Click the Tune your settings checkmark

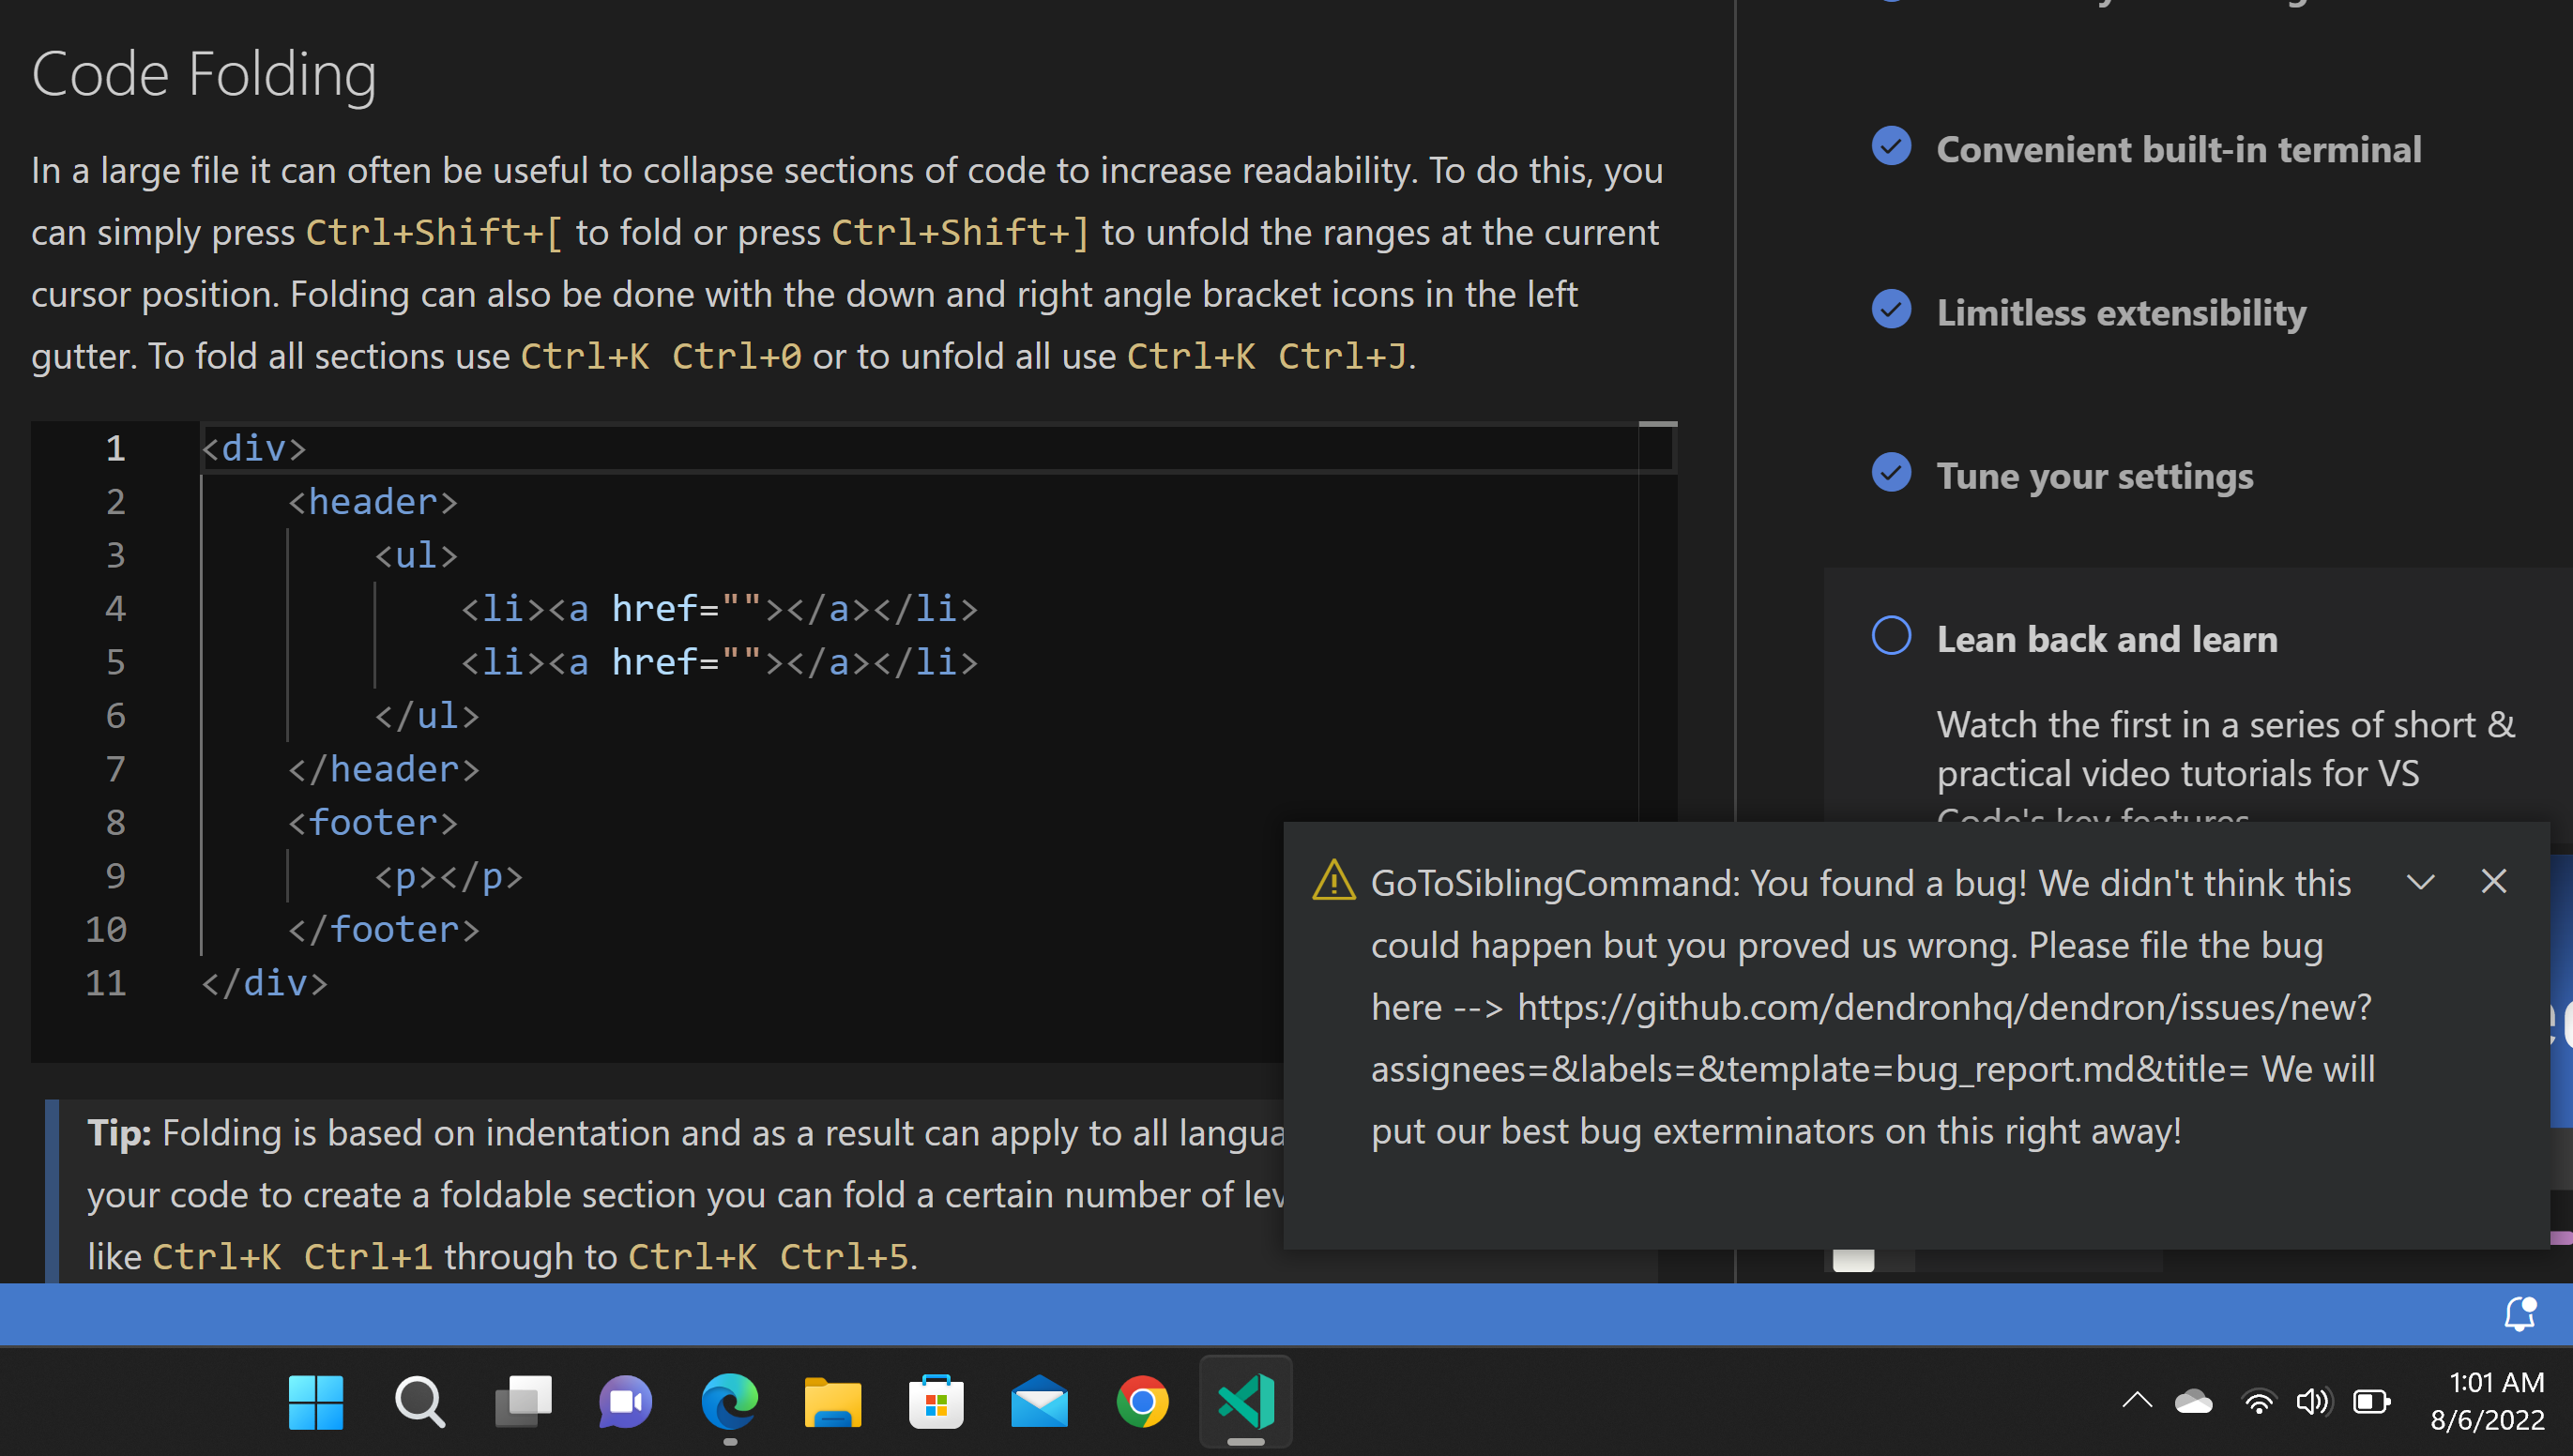(1890, 473)
